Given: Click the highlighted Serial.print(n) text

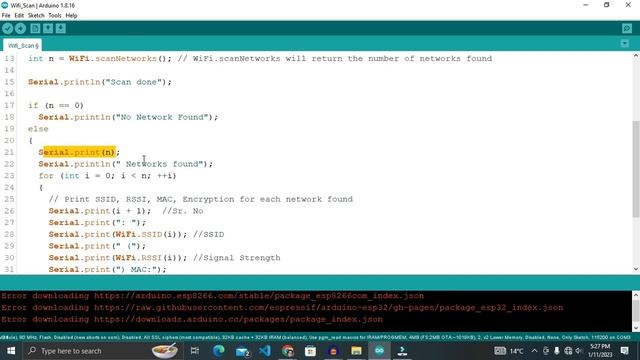Looking at the screenshot, I should [x=80, y=152].
